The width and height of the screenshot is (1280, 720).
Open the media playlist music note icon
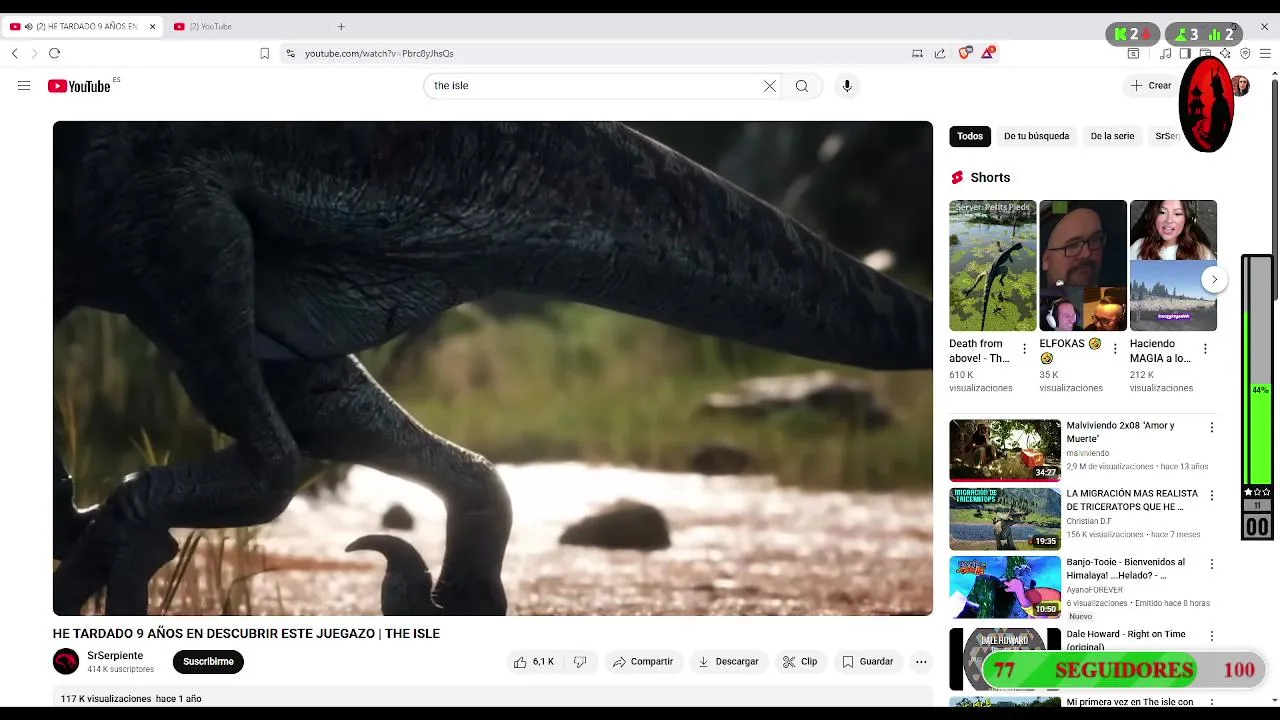(x=1166, y=53)
